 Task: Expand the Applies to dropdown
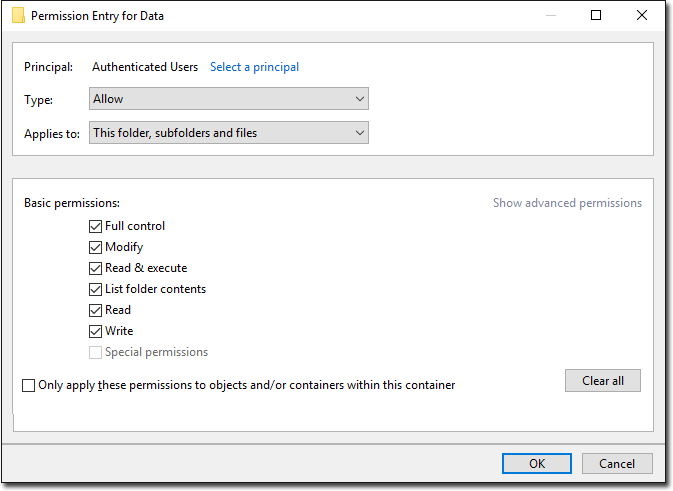pos(229,133)
